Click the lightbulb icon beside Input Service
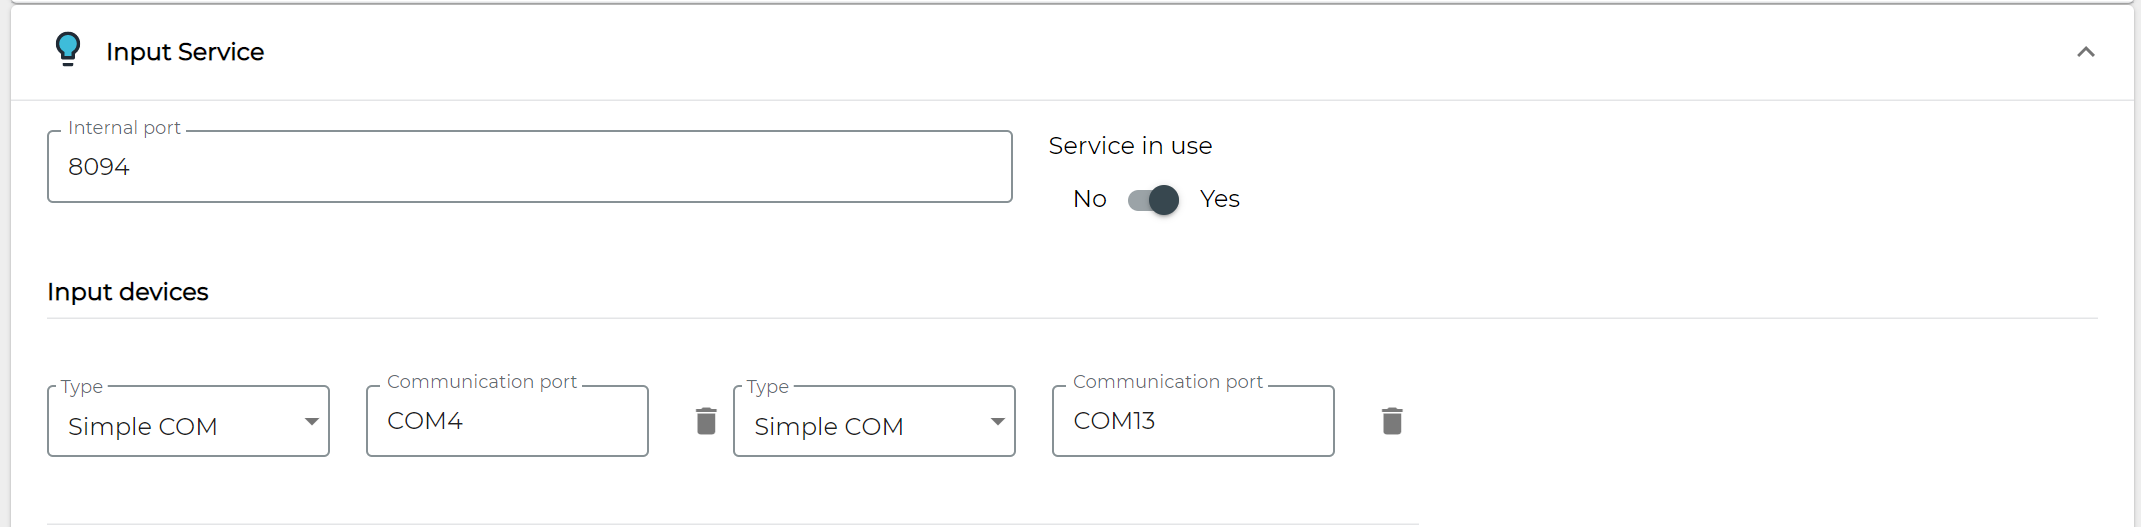 [68, 49]
